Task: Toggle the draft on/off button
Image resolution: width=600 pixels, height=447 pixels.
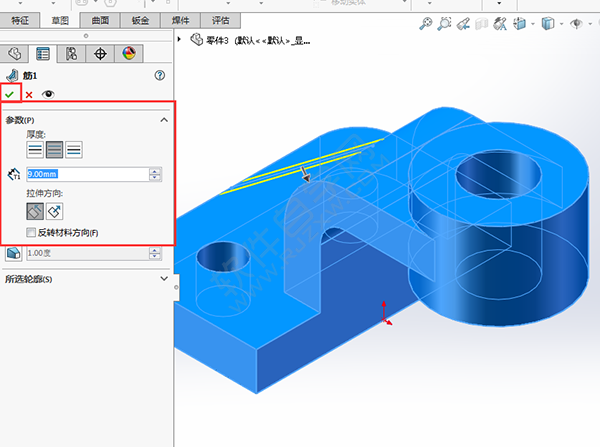Action: (x=13, y=253)
